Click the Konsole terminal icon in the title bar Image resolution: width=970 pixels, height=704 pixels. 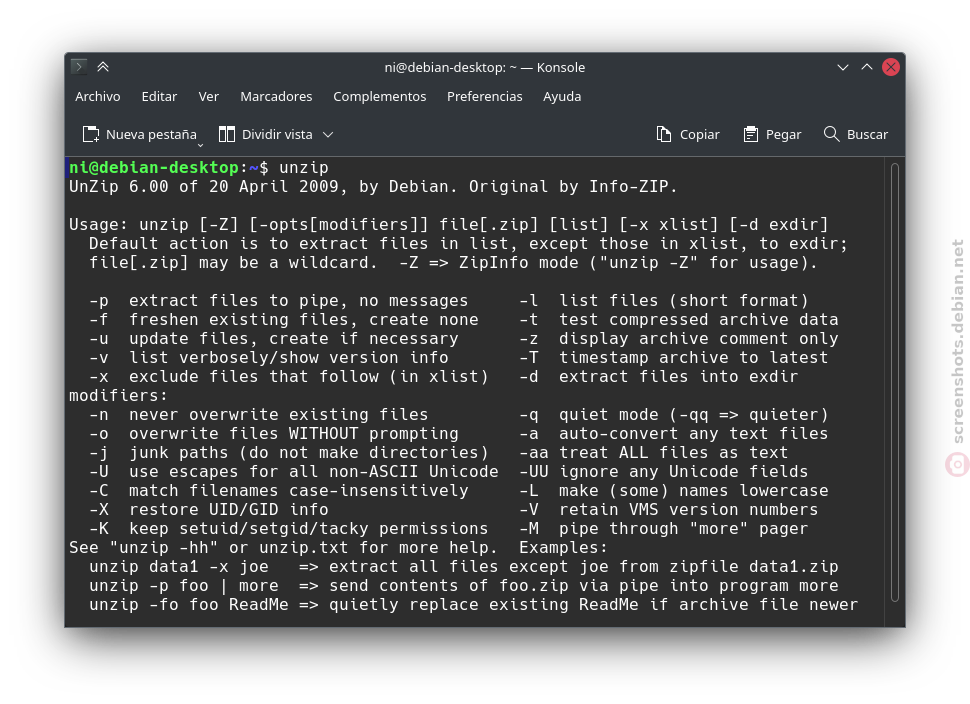pyautogui.click(x=79, y=67)
